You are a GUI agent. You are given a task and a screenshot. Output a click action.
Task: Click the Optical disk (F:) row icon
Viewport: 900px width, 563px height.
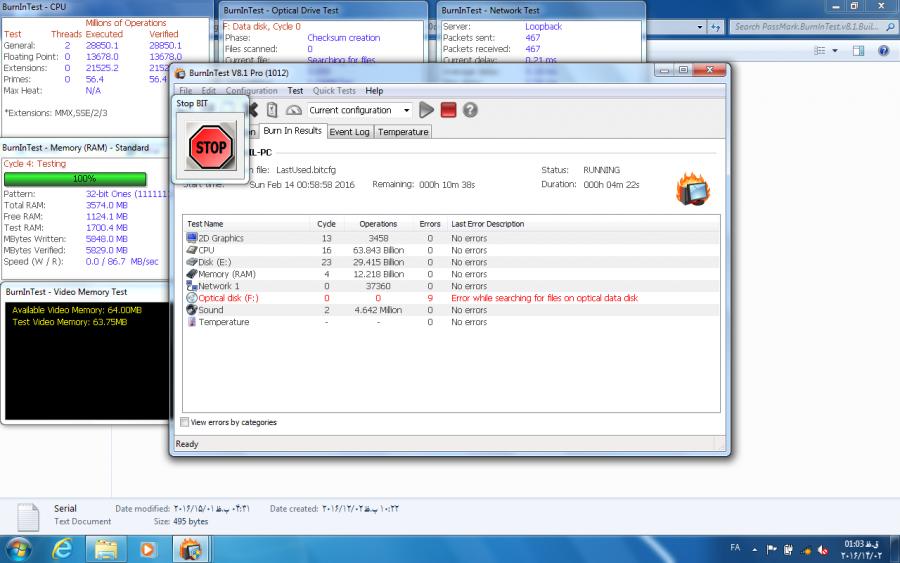click(x=192, y=298)
